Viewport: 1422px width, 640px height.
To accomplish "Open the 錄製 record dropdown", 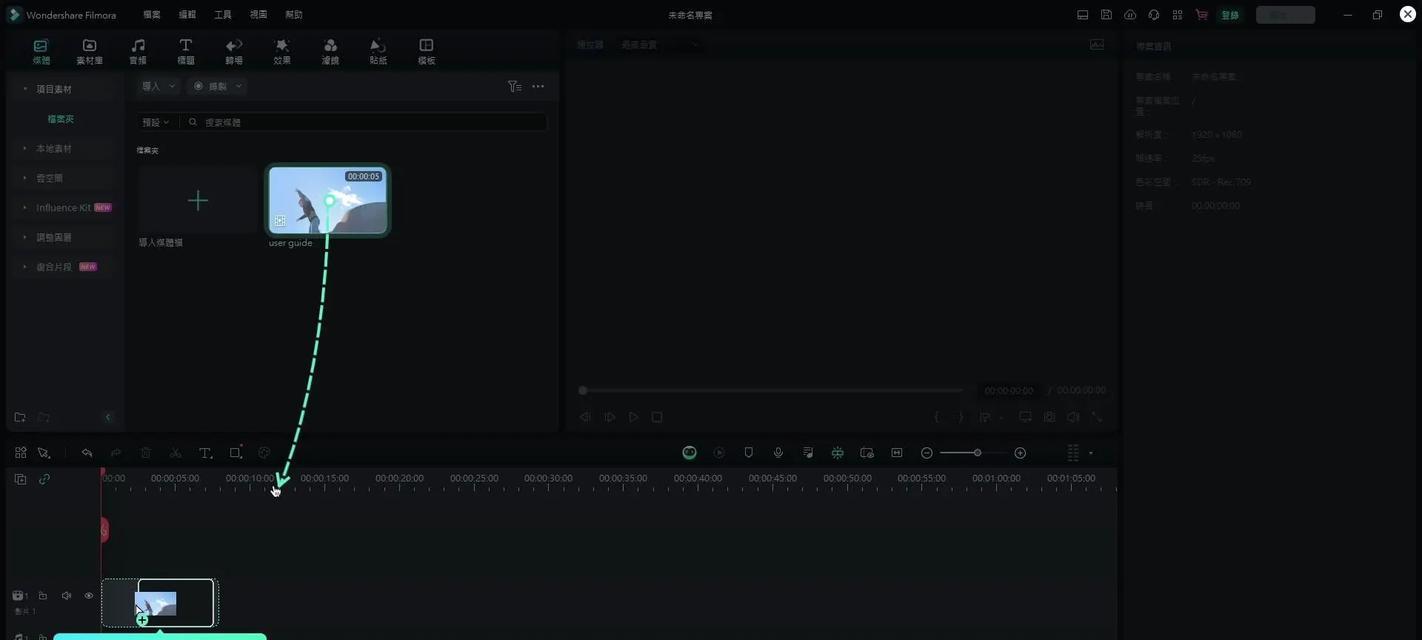I will pos(217,86).
